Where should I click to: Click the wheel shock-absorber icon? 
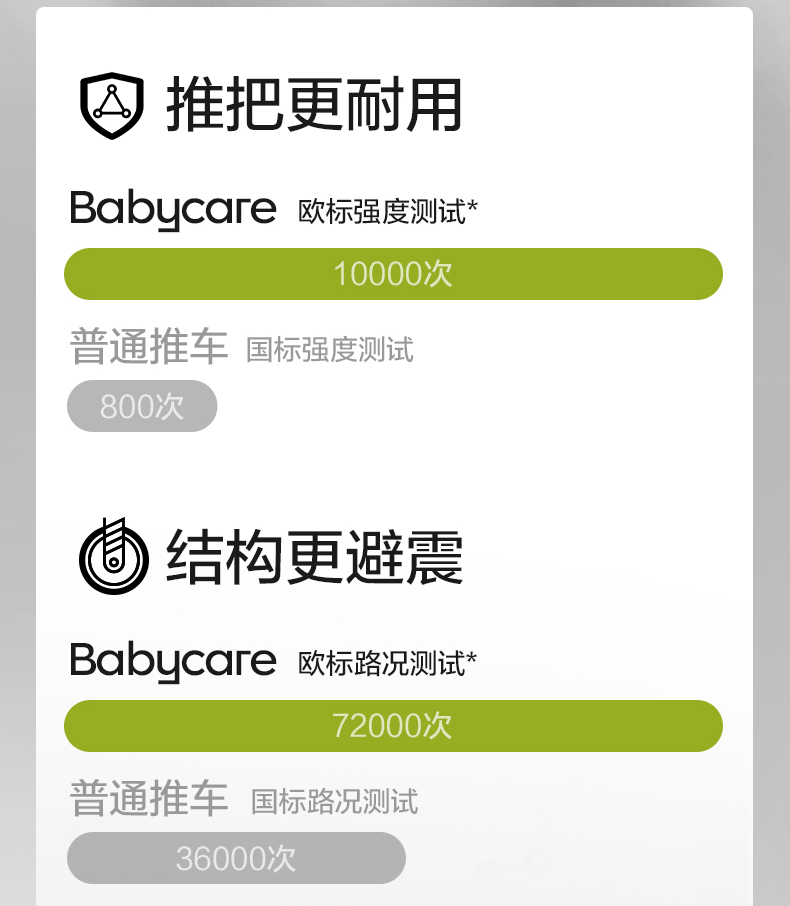[x=114, y=556]
